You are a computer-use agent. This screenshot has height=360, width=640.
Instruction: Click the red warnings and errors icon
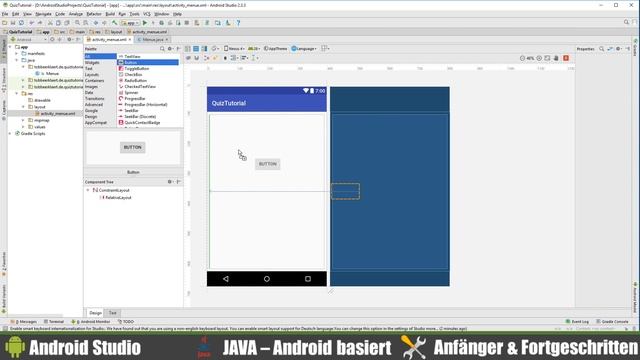click(x=566, y=58)
